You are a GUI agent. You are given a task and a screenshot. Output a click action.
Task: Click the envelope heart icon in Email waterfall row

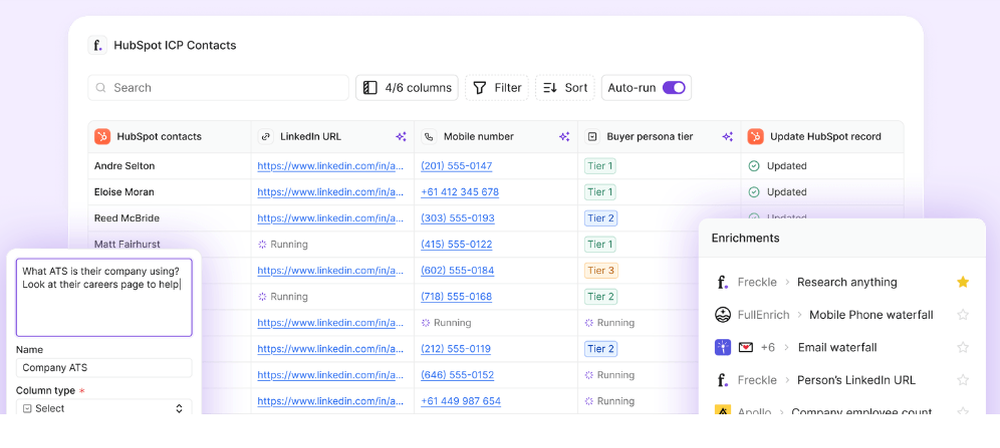(x=746, y=347)
